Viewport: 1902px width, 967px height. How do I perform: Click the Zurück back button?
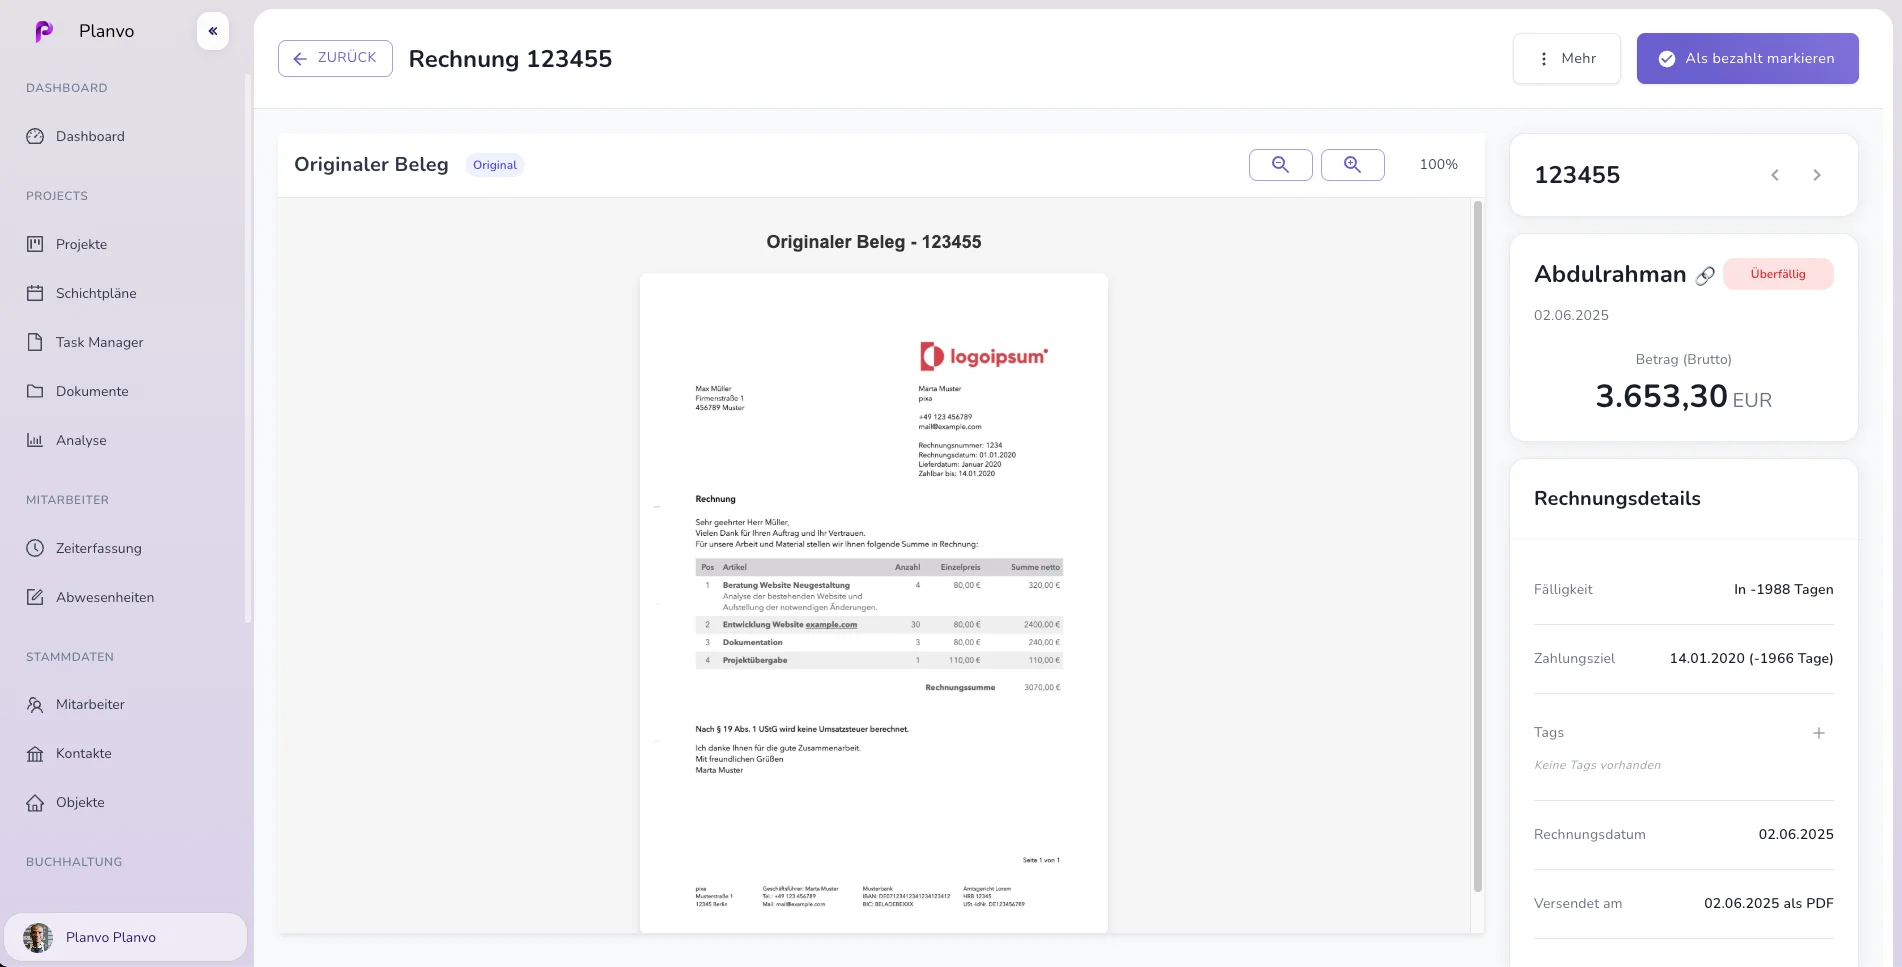[x=335, y=59]
